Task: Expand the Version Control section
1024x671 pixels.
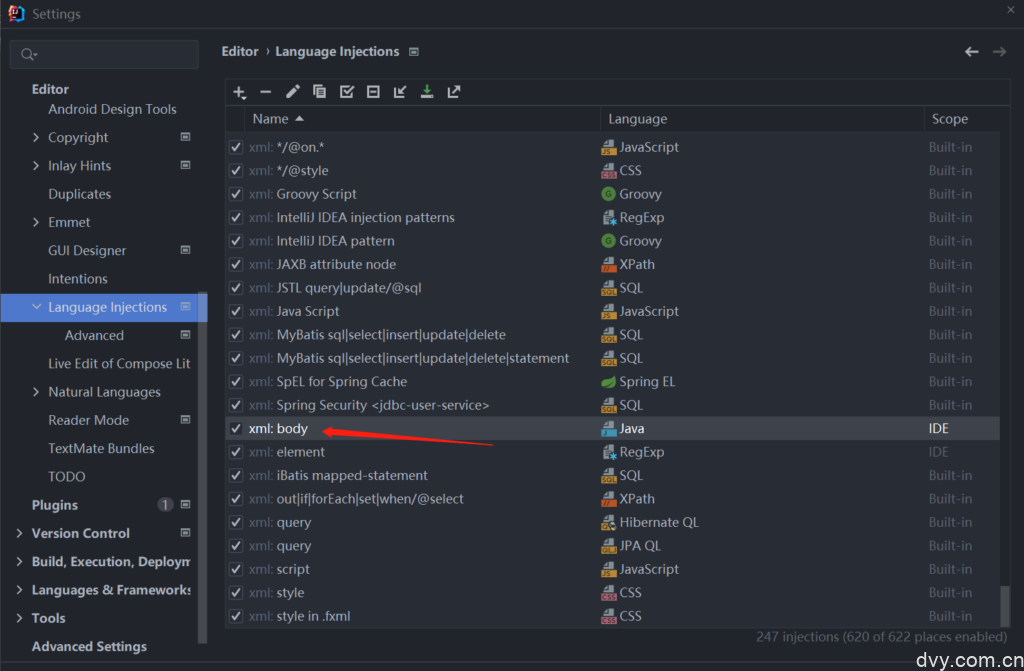Action: (x=20, y=534)
